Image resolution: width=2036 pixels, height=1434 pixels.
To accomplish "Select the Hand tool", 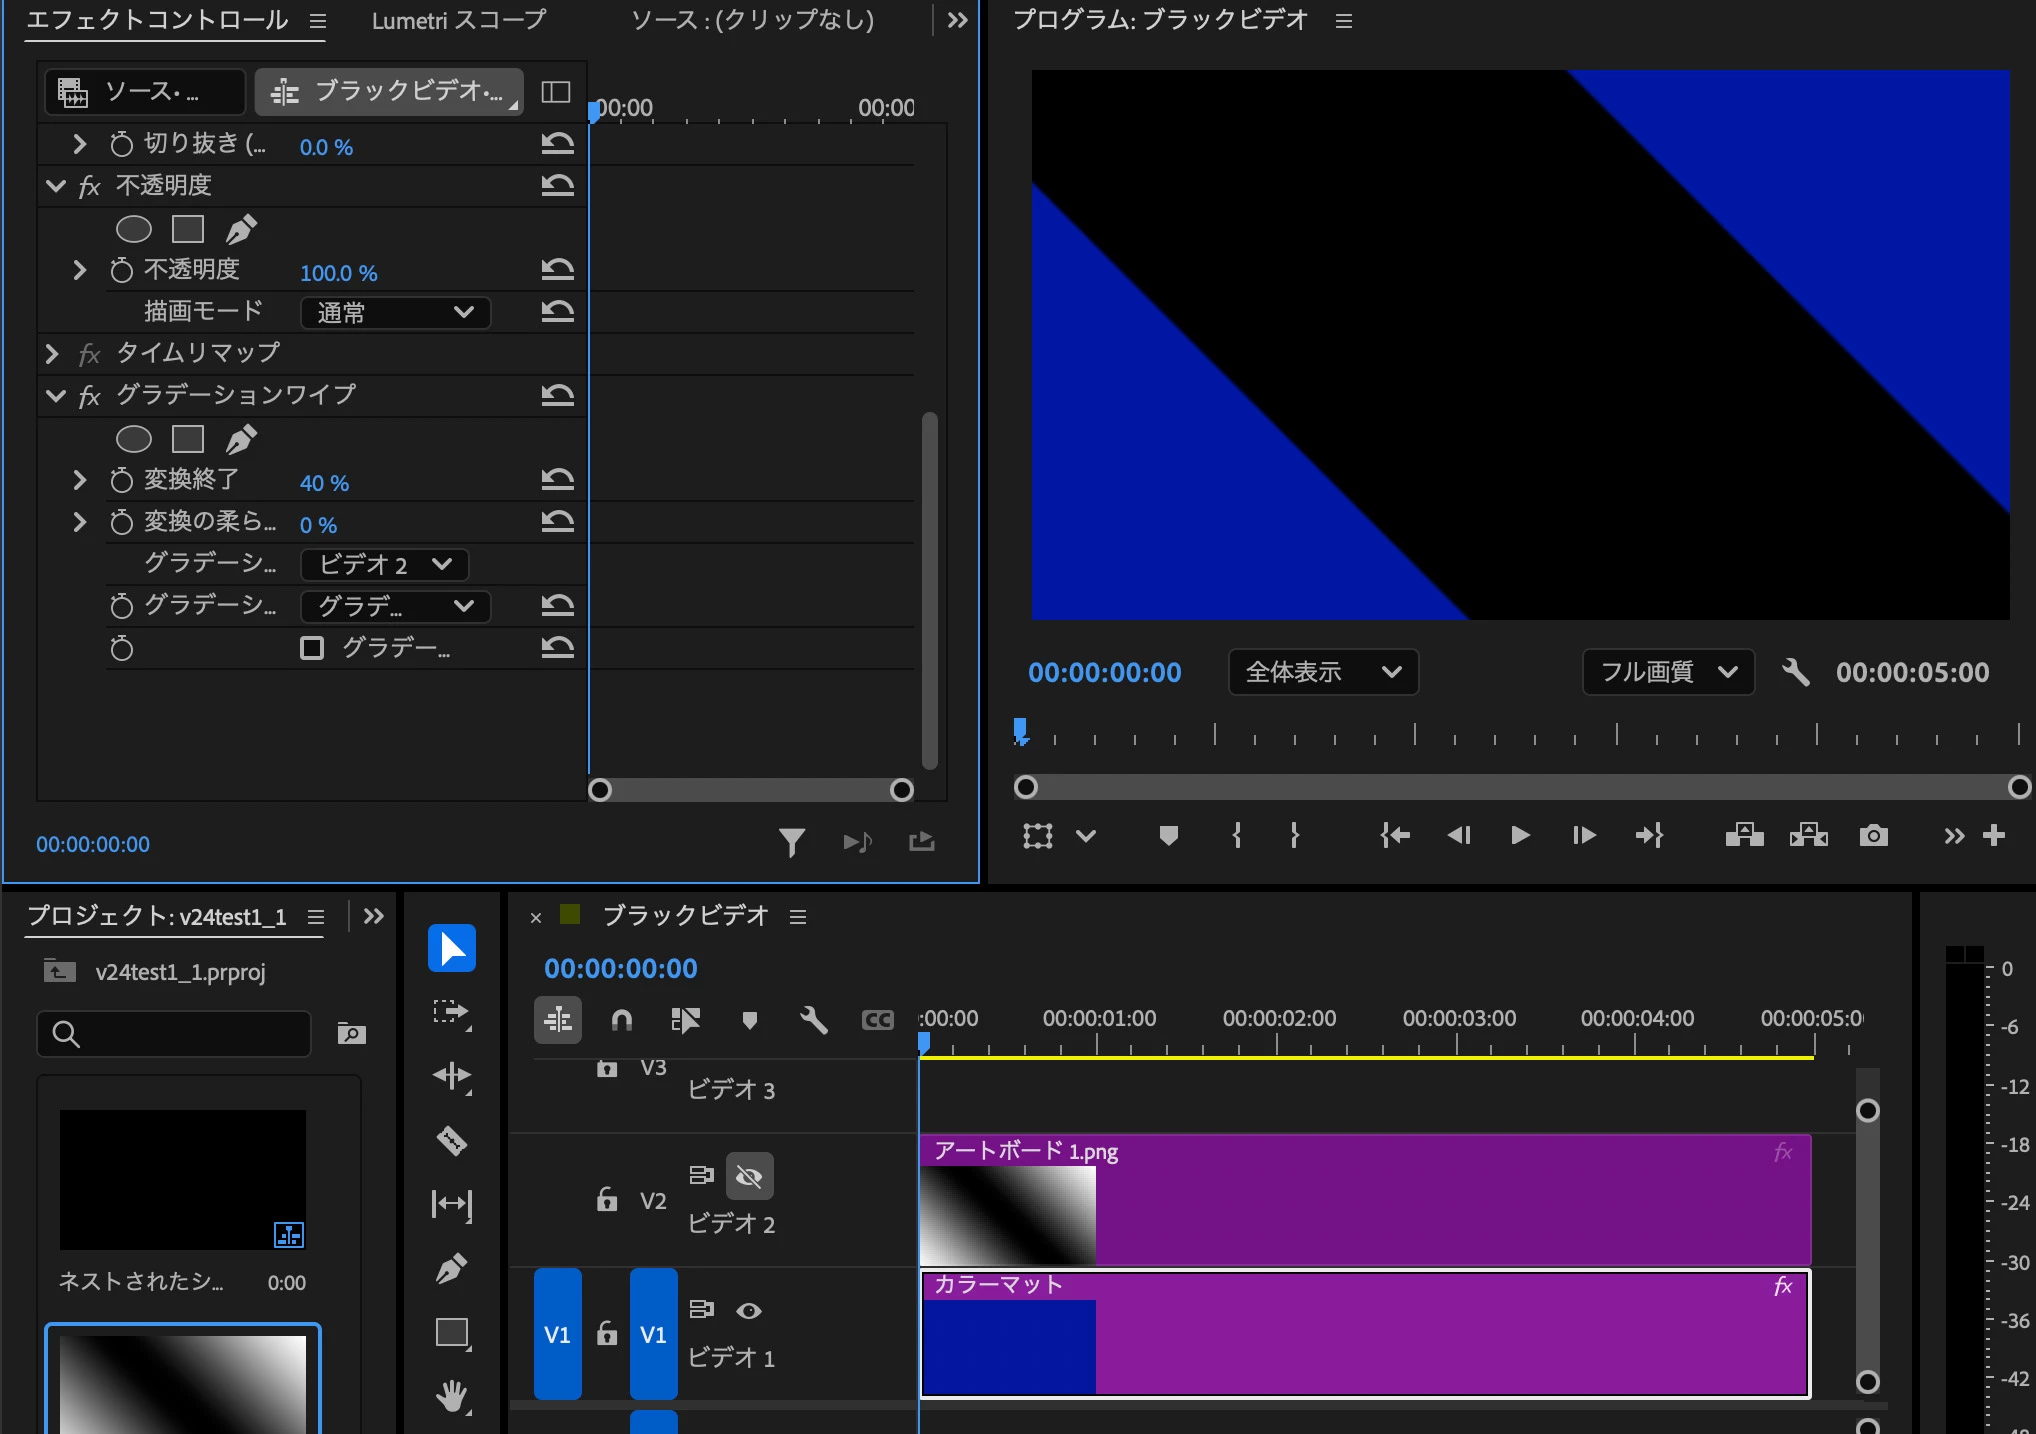I will (x=452, y=1396).
